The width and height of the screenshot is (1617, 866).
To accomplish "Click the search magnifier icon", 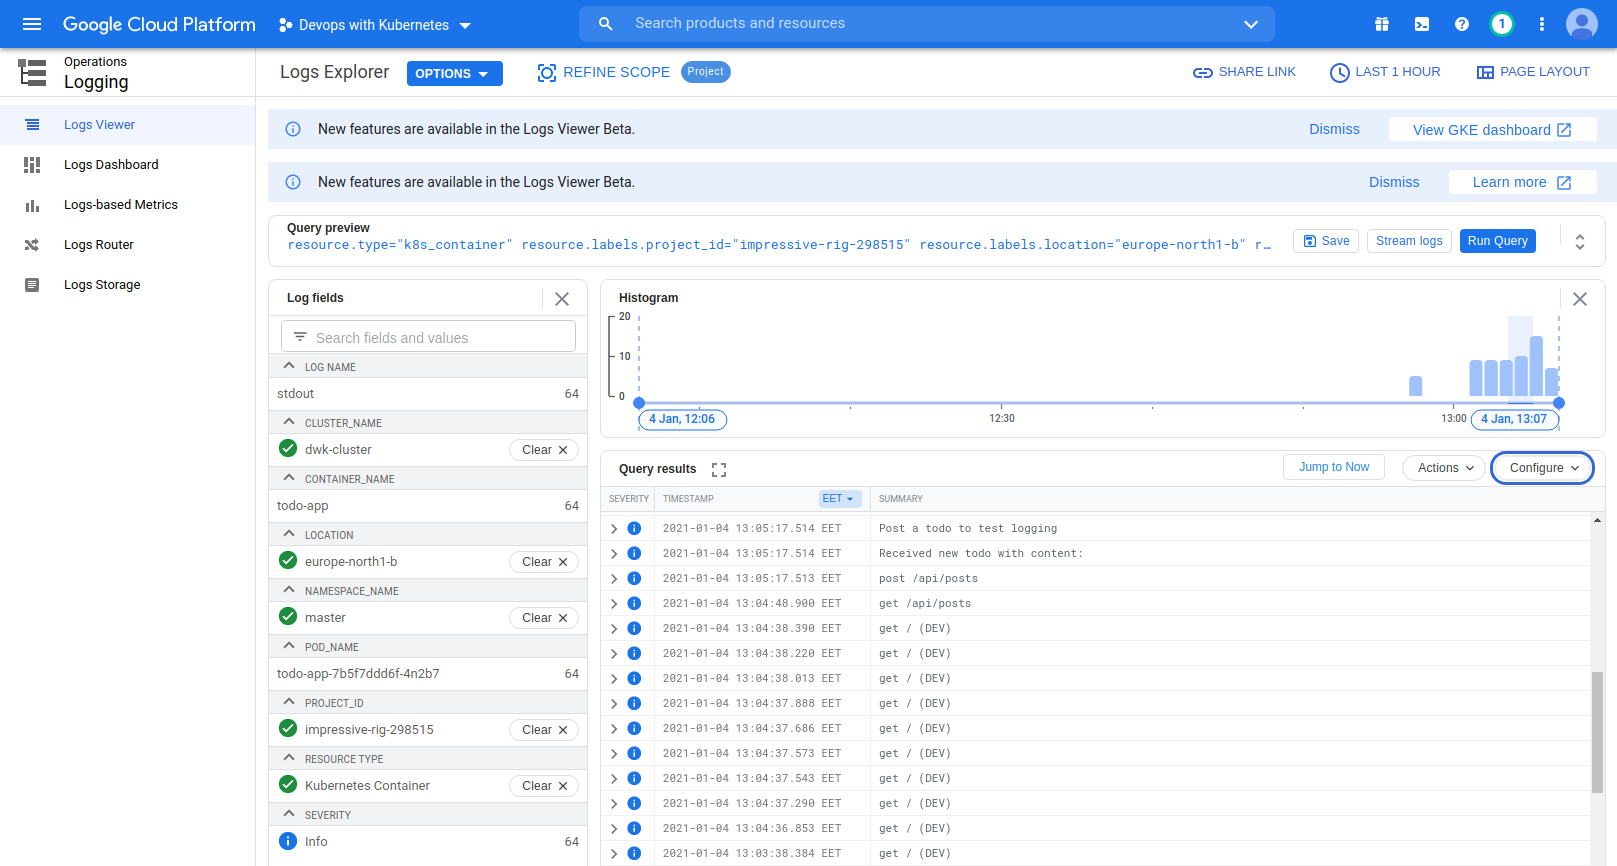I will [605, 23].
